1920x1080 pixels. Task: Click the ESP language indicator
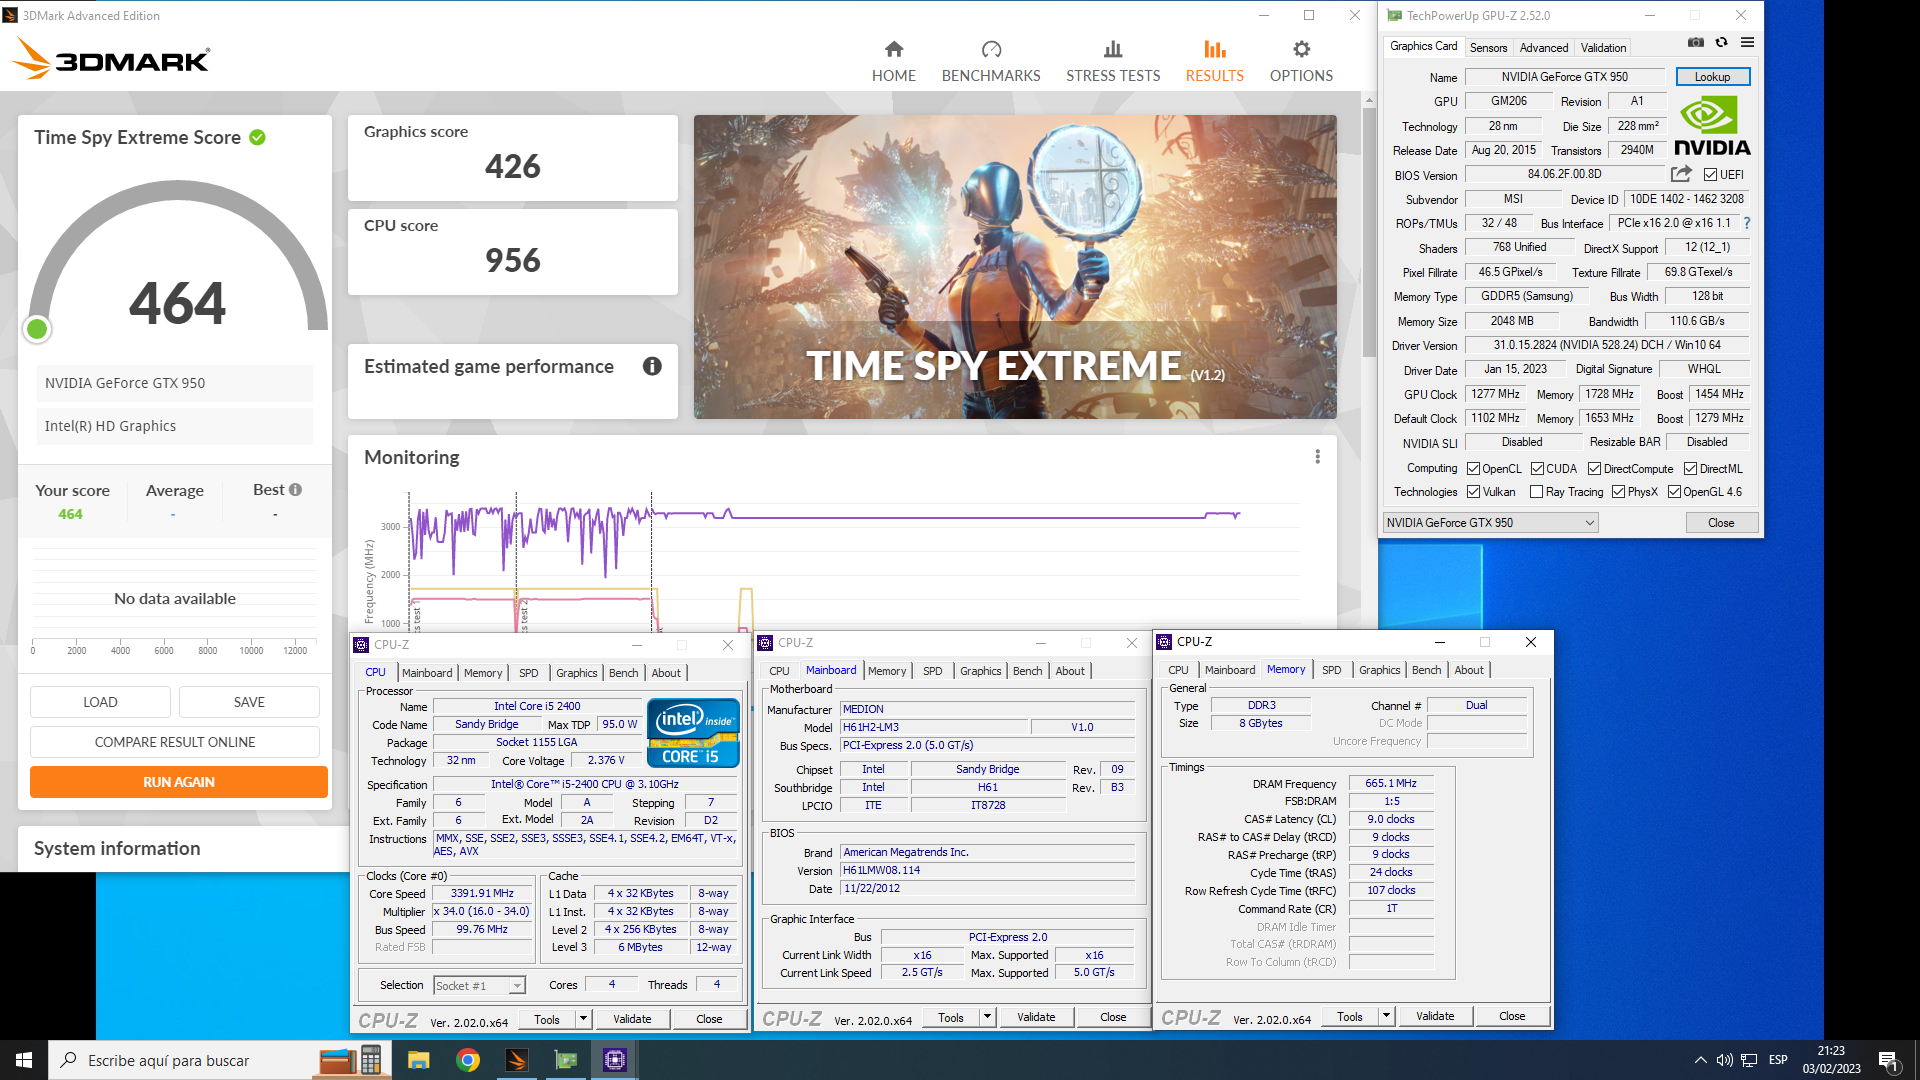click(1777, 1060)
